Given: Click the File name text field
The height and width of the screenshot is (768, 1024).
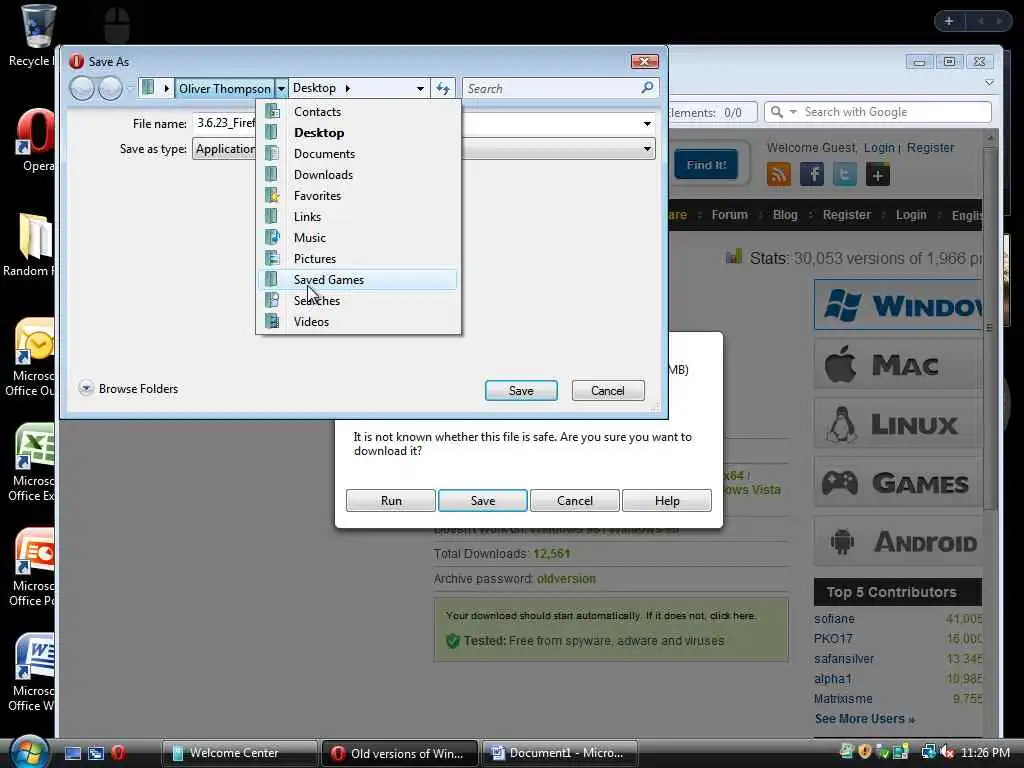Looking at the screenshot, I should [x=423, y=123].
